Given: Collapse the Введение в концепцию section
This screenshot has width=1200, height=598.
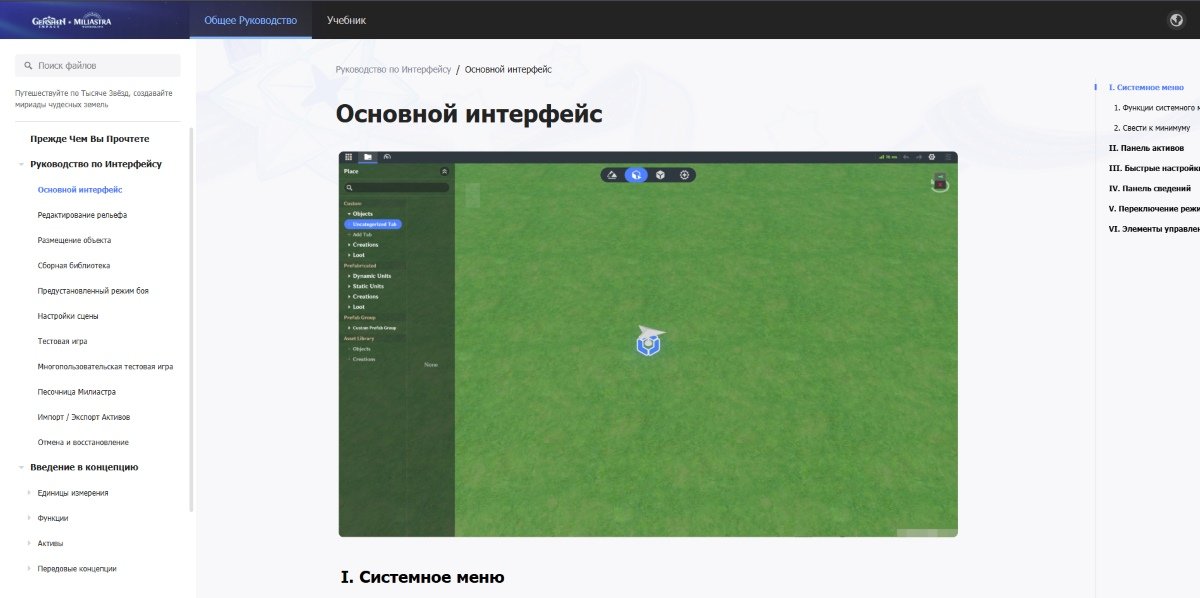Looking at the screenshot, I should click(21, 467).
